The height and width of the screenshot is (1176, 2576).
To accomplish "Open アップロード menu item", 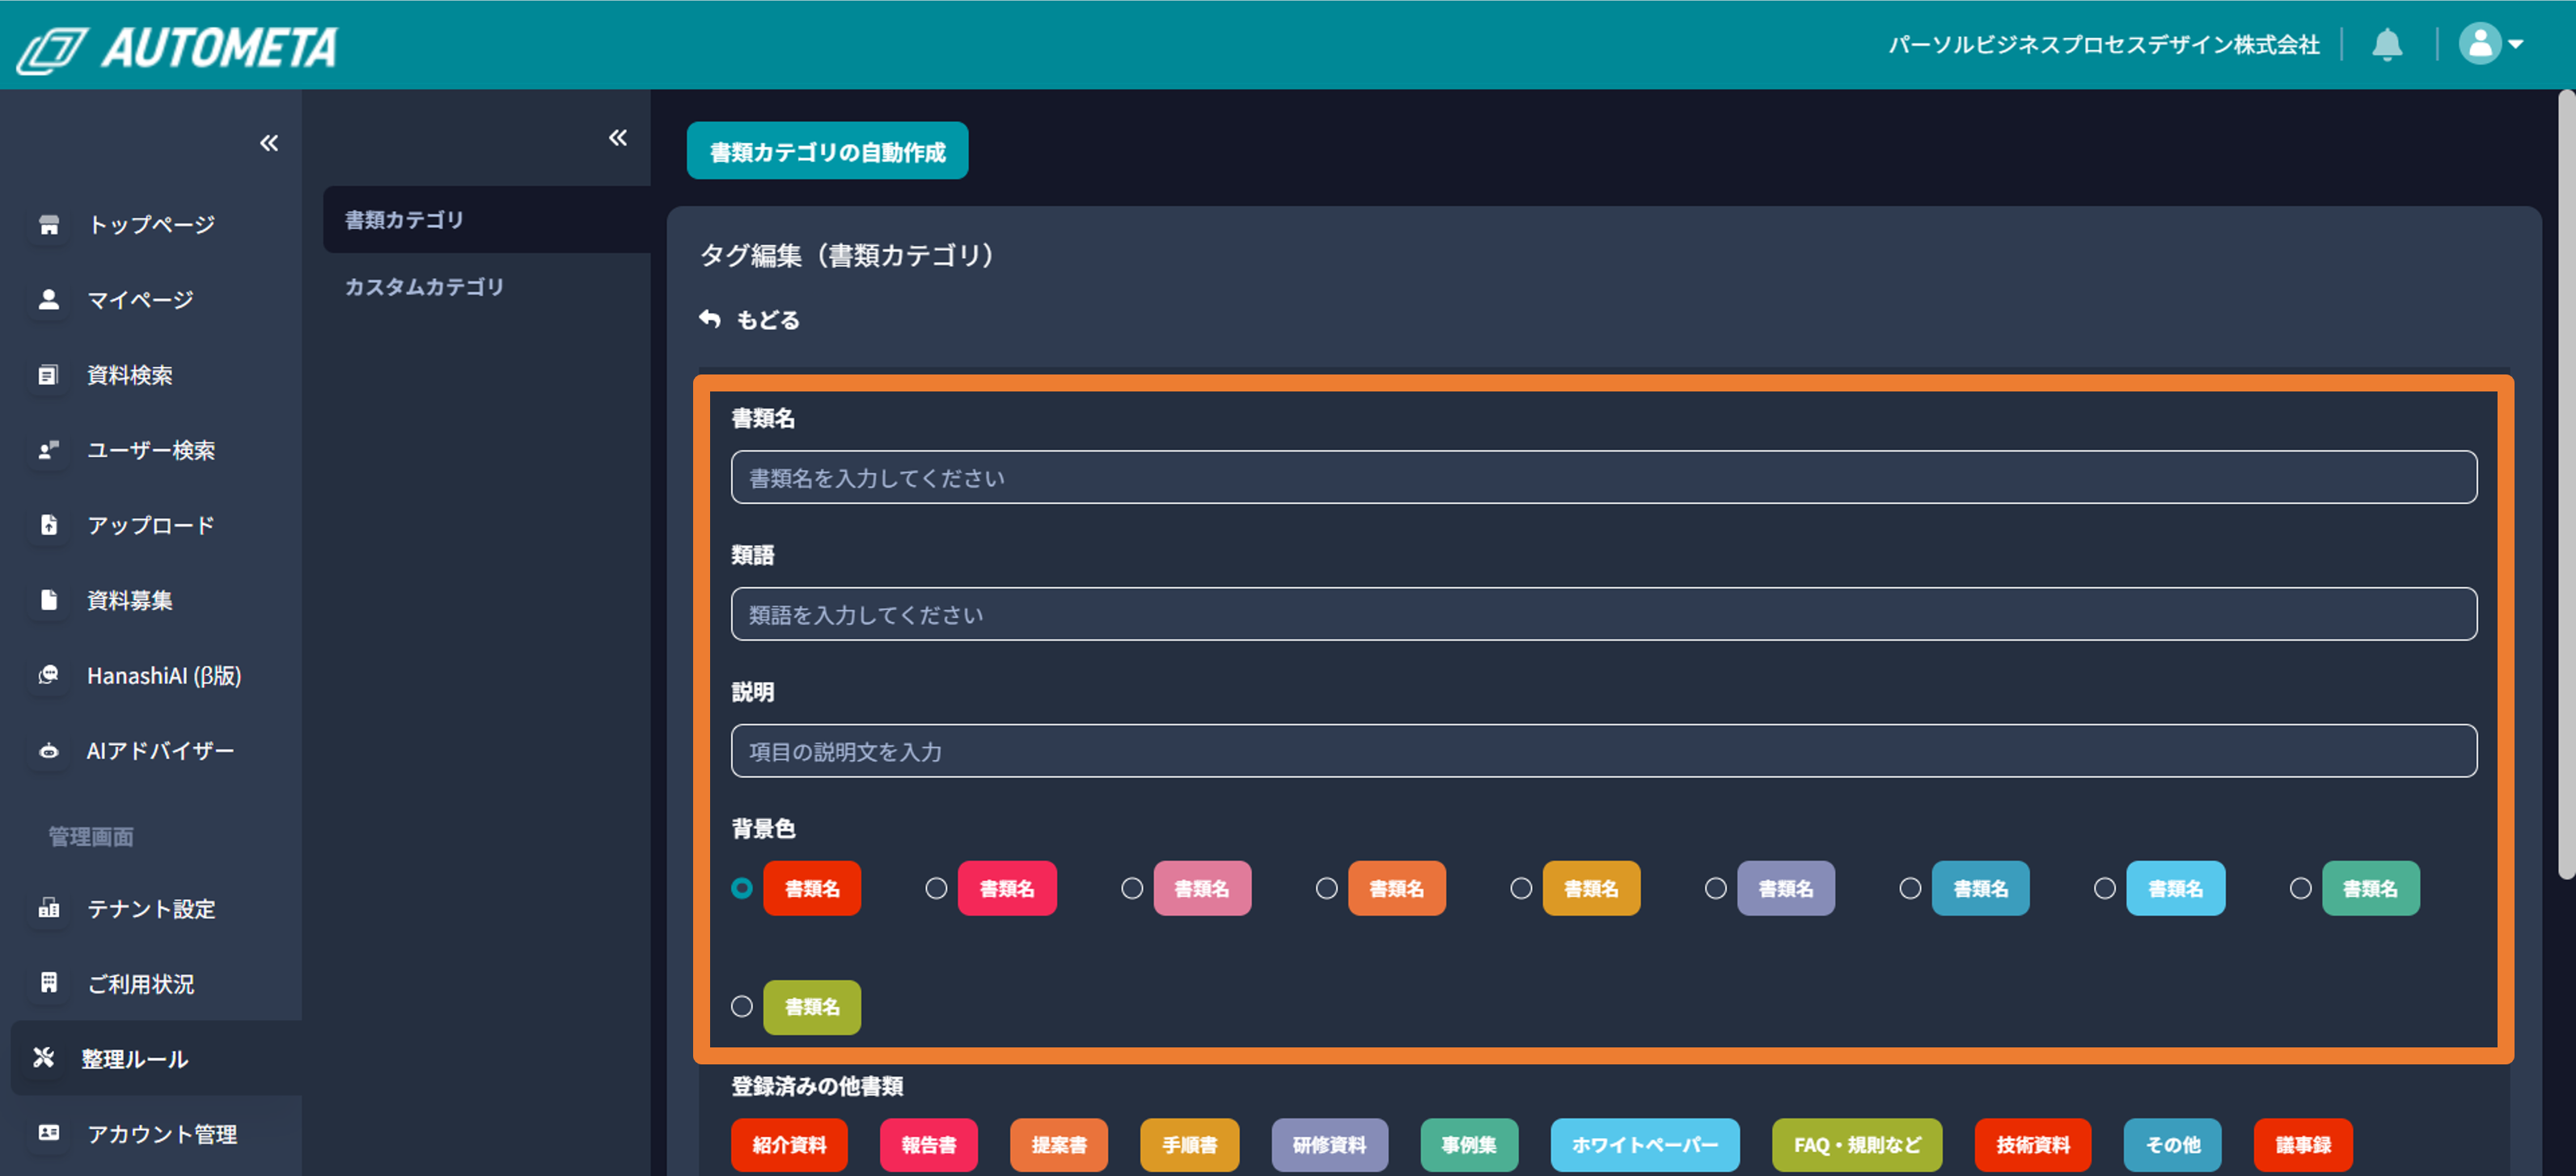I will pos(151,525).
